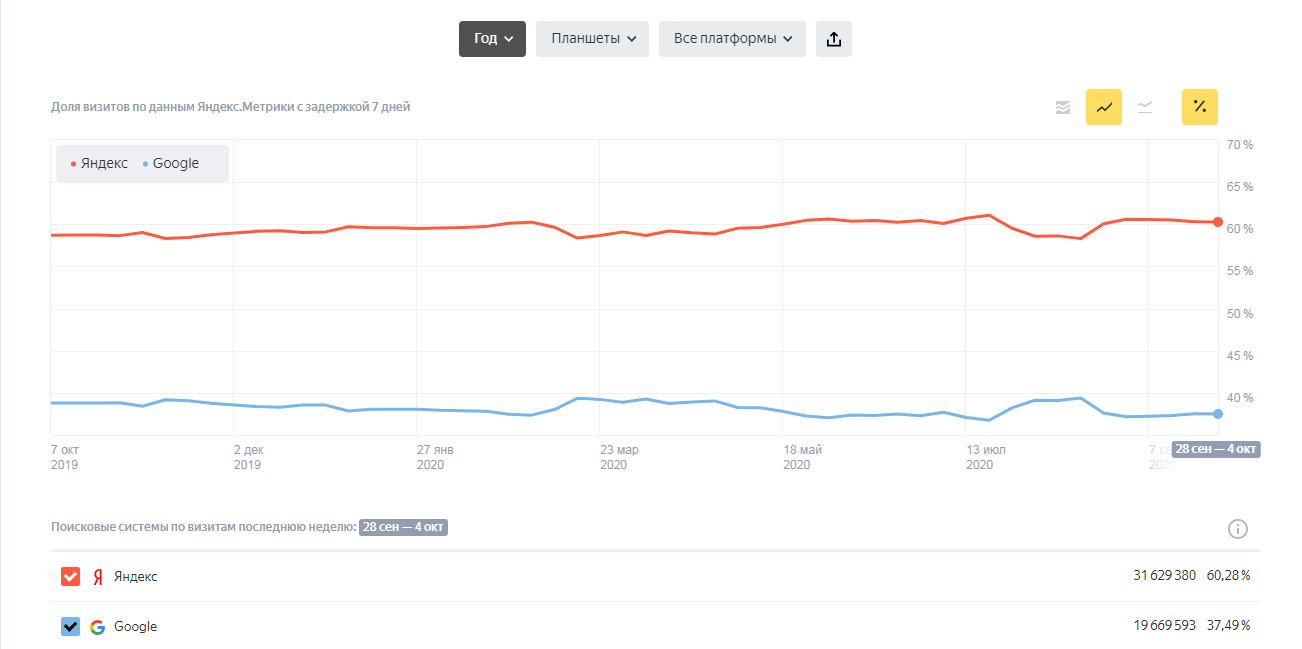
Task: Toggle the percent display mode button
Action: click(x=1200, y=107)
